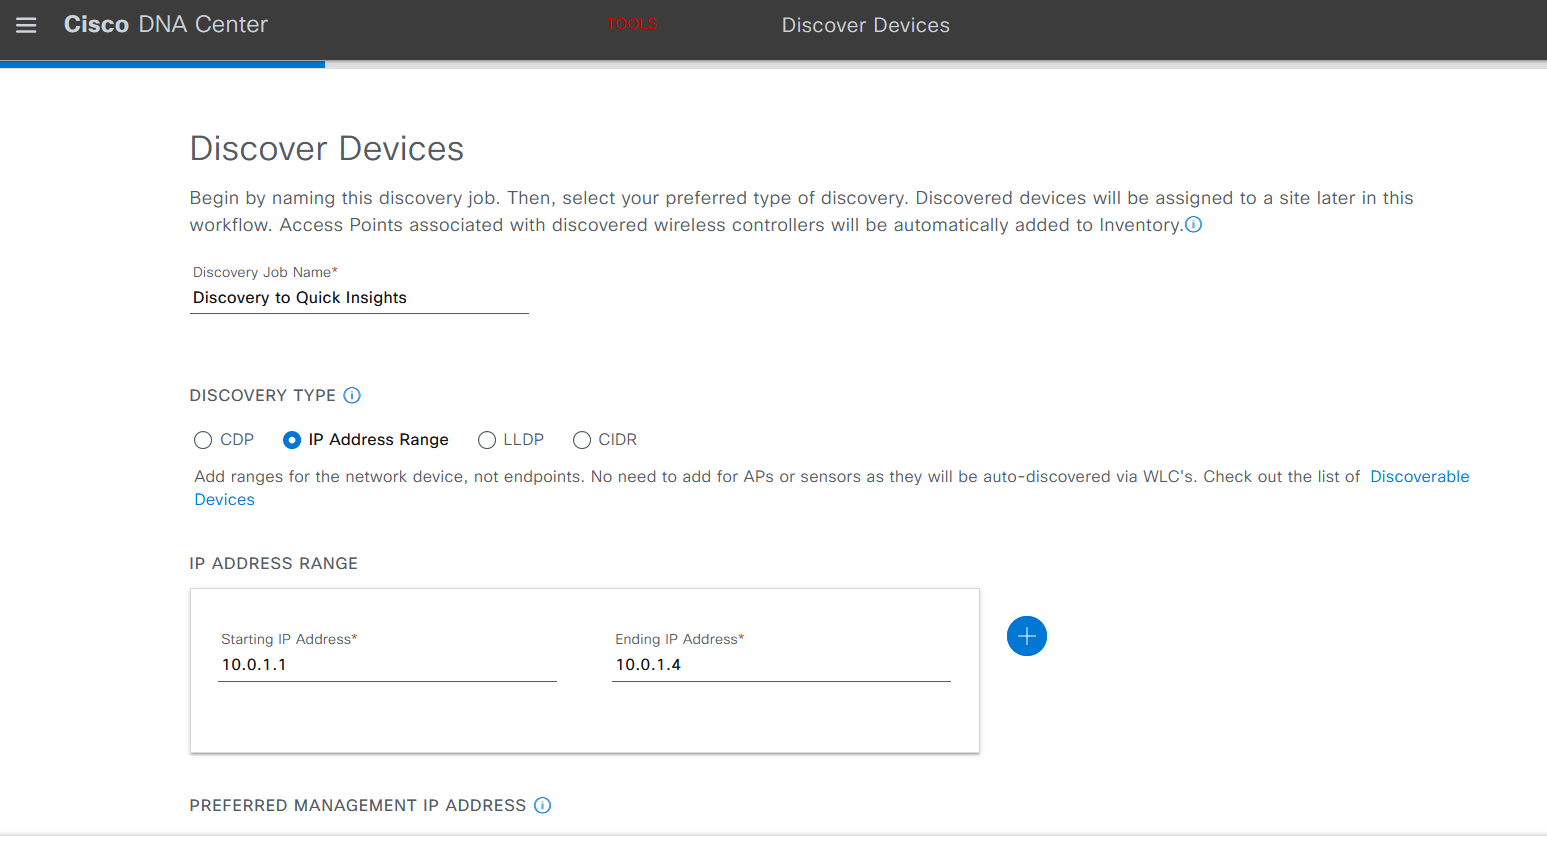Open Discovery Type info tooltip icon
Screen dimensions: 1547x855
pos(352,395)
